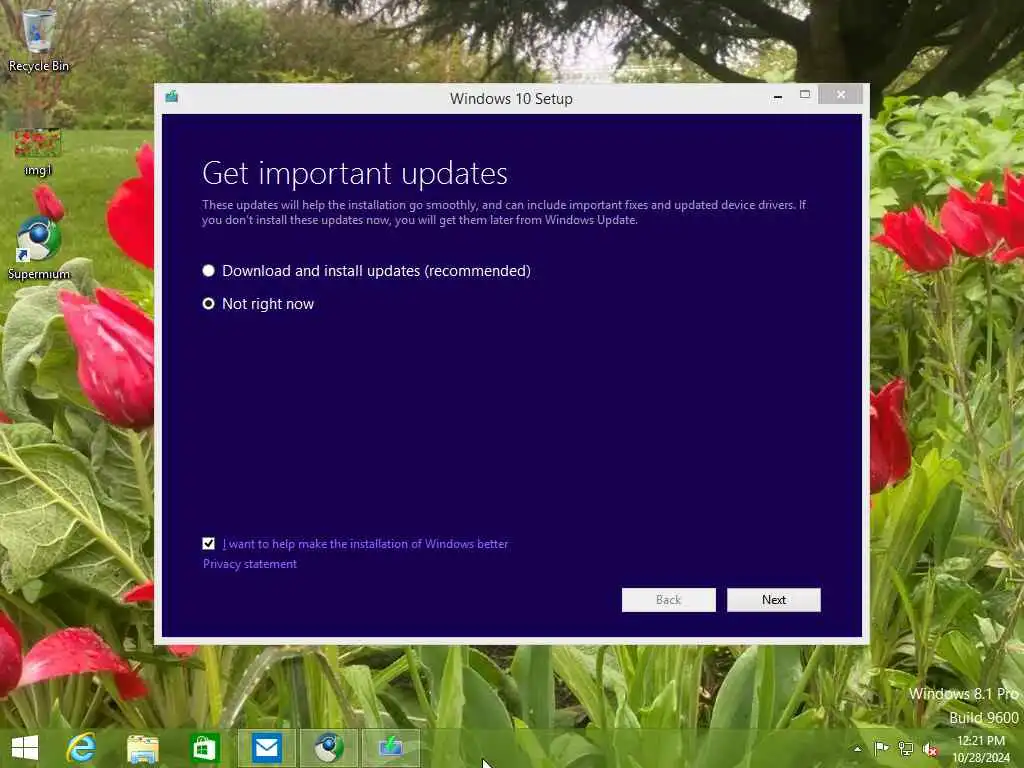The image size is (1024, 768).
Task: Click the Back button
Action: click(x=668, y=600)
